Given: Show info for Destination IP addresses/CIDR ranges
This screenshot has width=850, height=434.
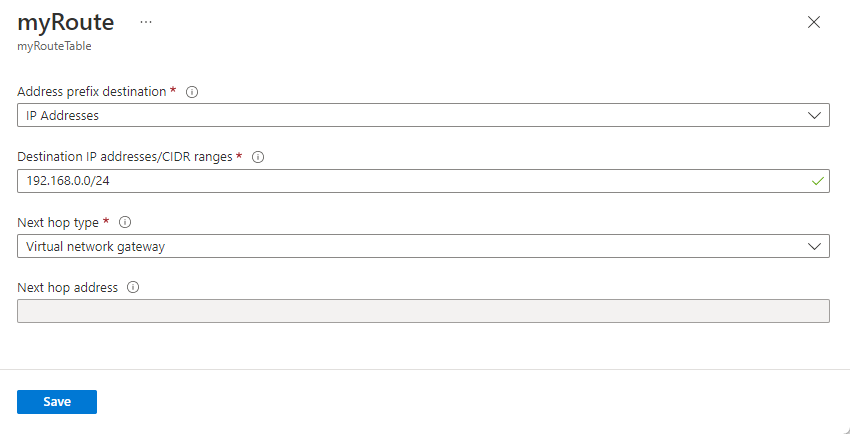Looking at the screenshot, I should 258,157.
